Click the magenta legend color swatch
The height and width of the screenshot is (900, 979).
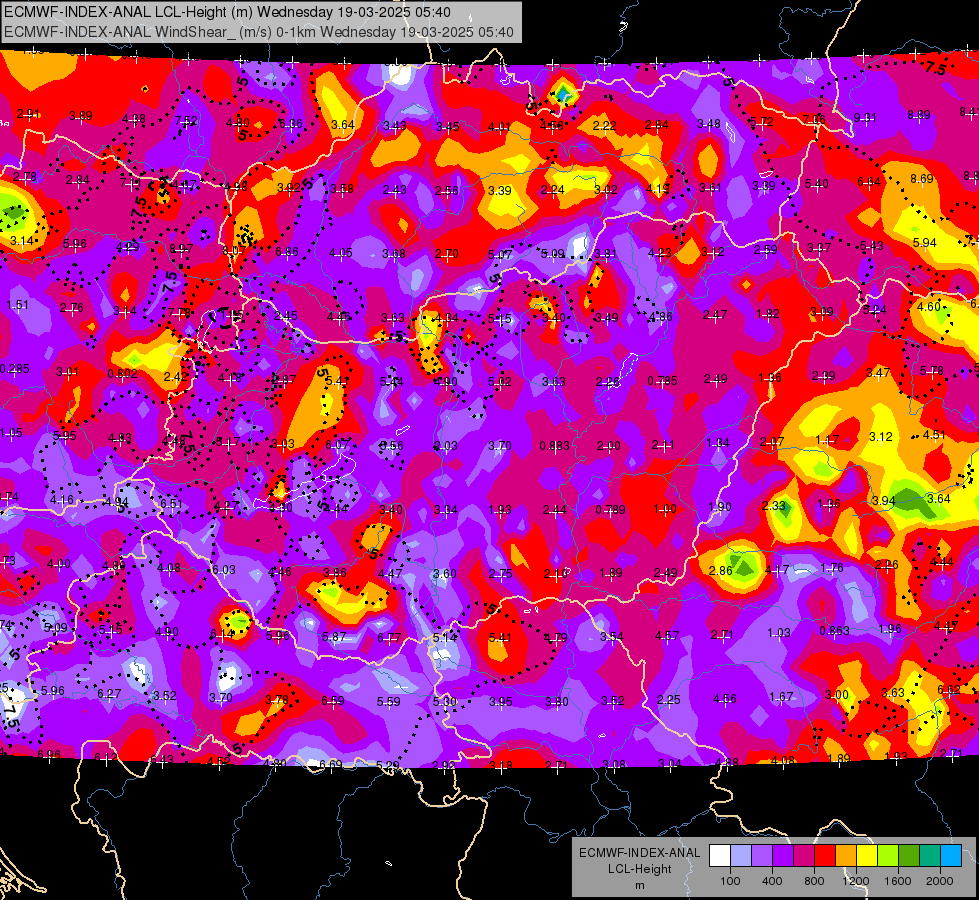[x=804, y=855]
